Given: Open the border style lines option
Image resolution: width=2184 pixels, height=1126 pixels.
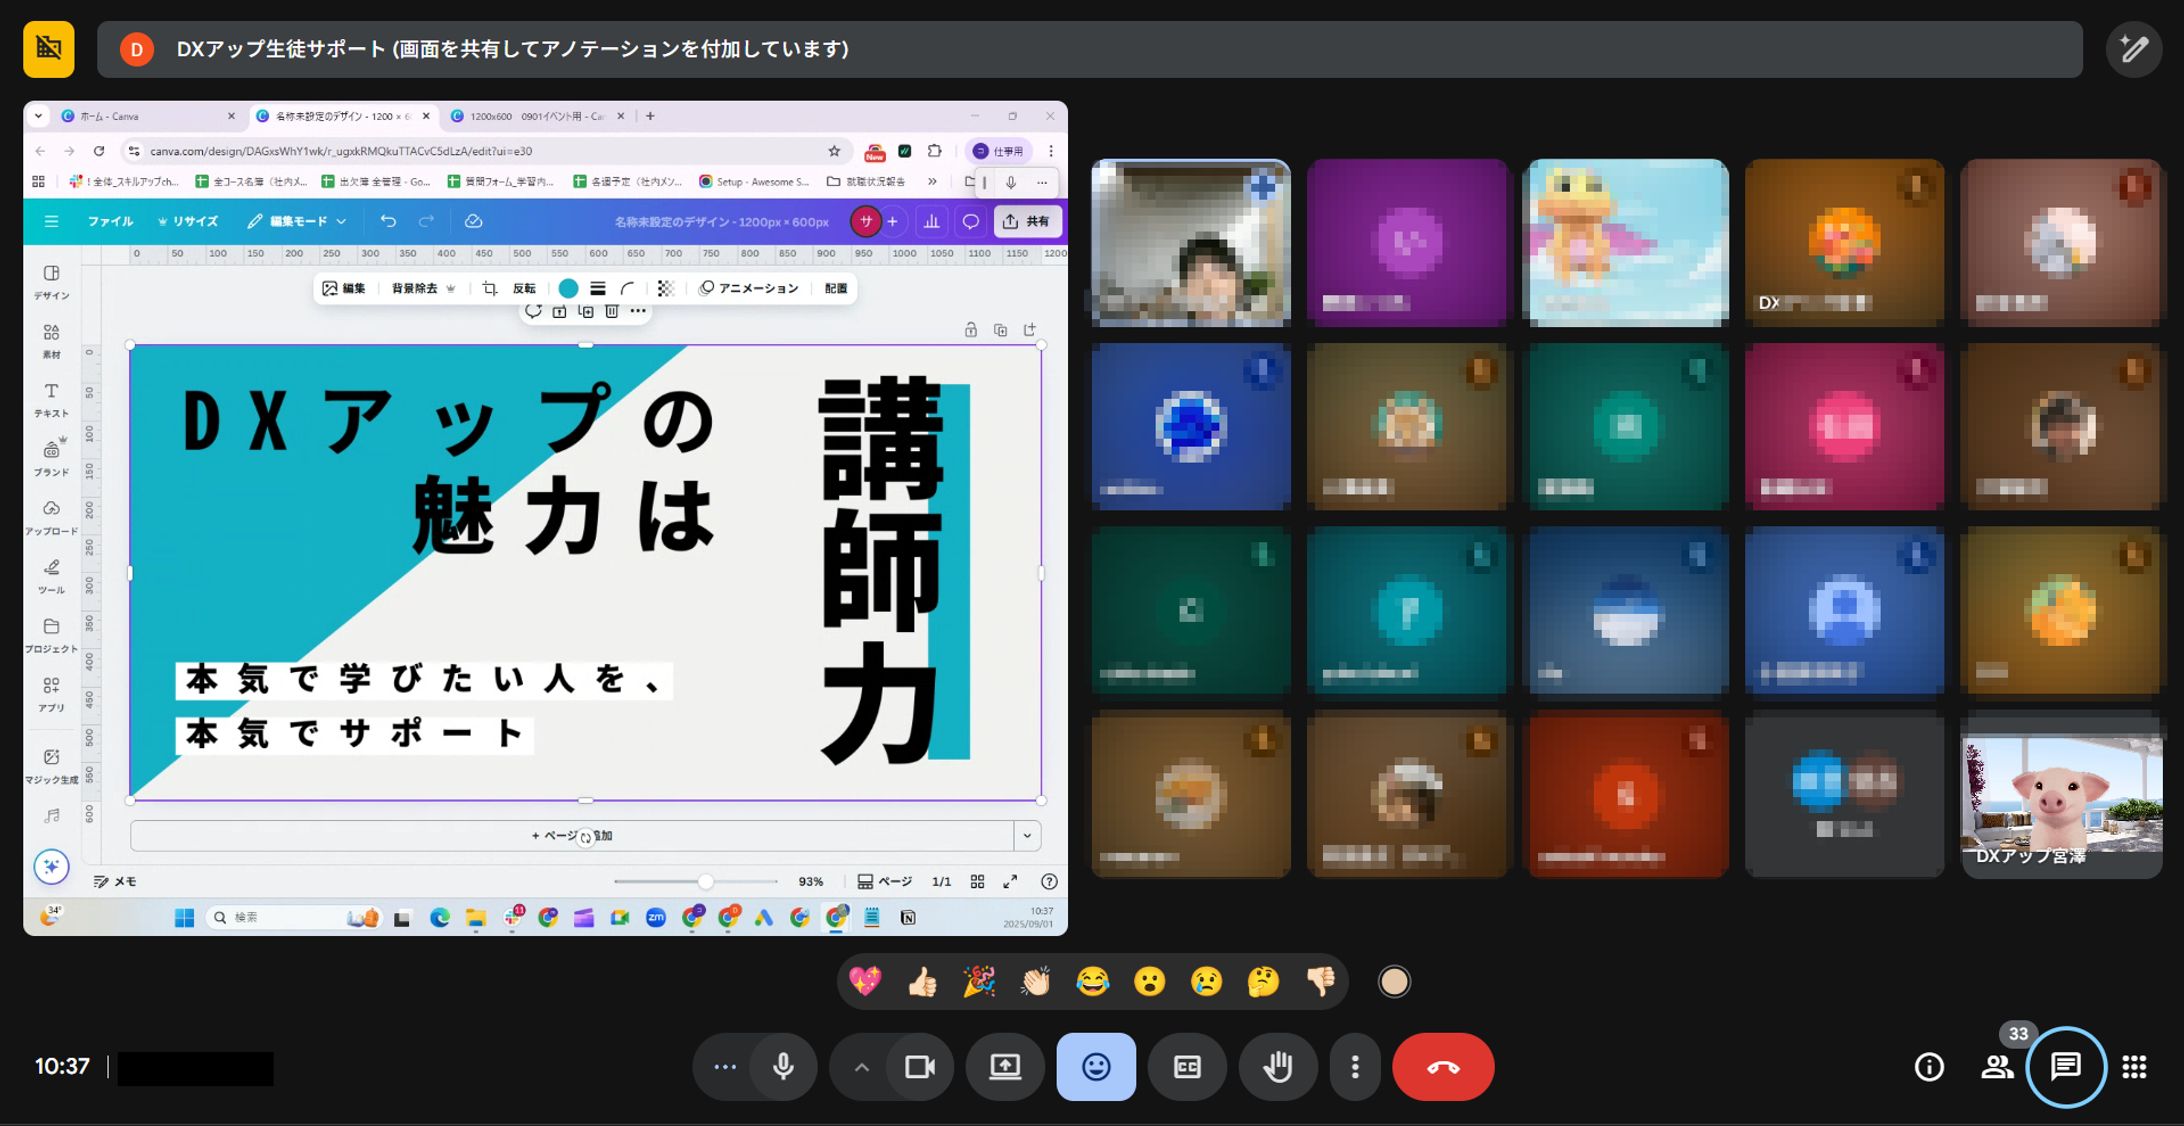Looking at the screenshot, I should [x=597, y=288].
